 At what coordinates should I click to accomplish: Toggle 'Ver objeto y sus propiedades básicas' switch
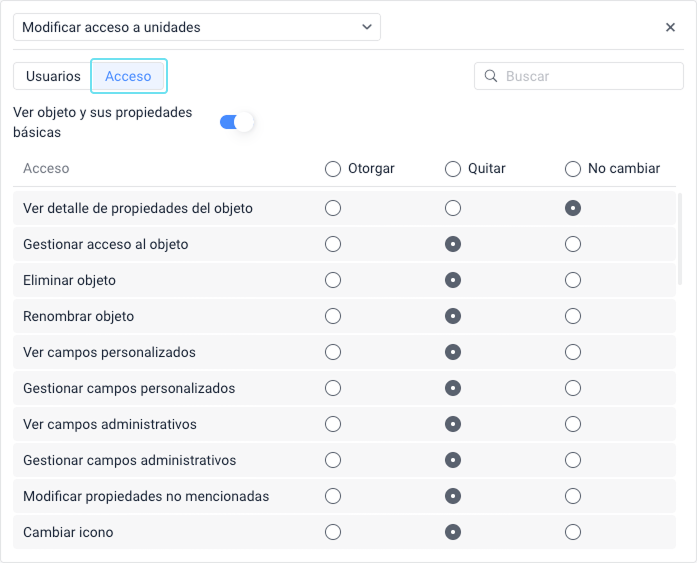pyautogui.click(x=237, y=122)
